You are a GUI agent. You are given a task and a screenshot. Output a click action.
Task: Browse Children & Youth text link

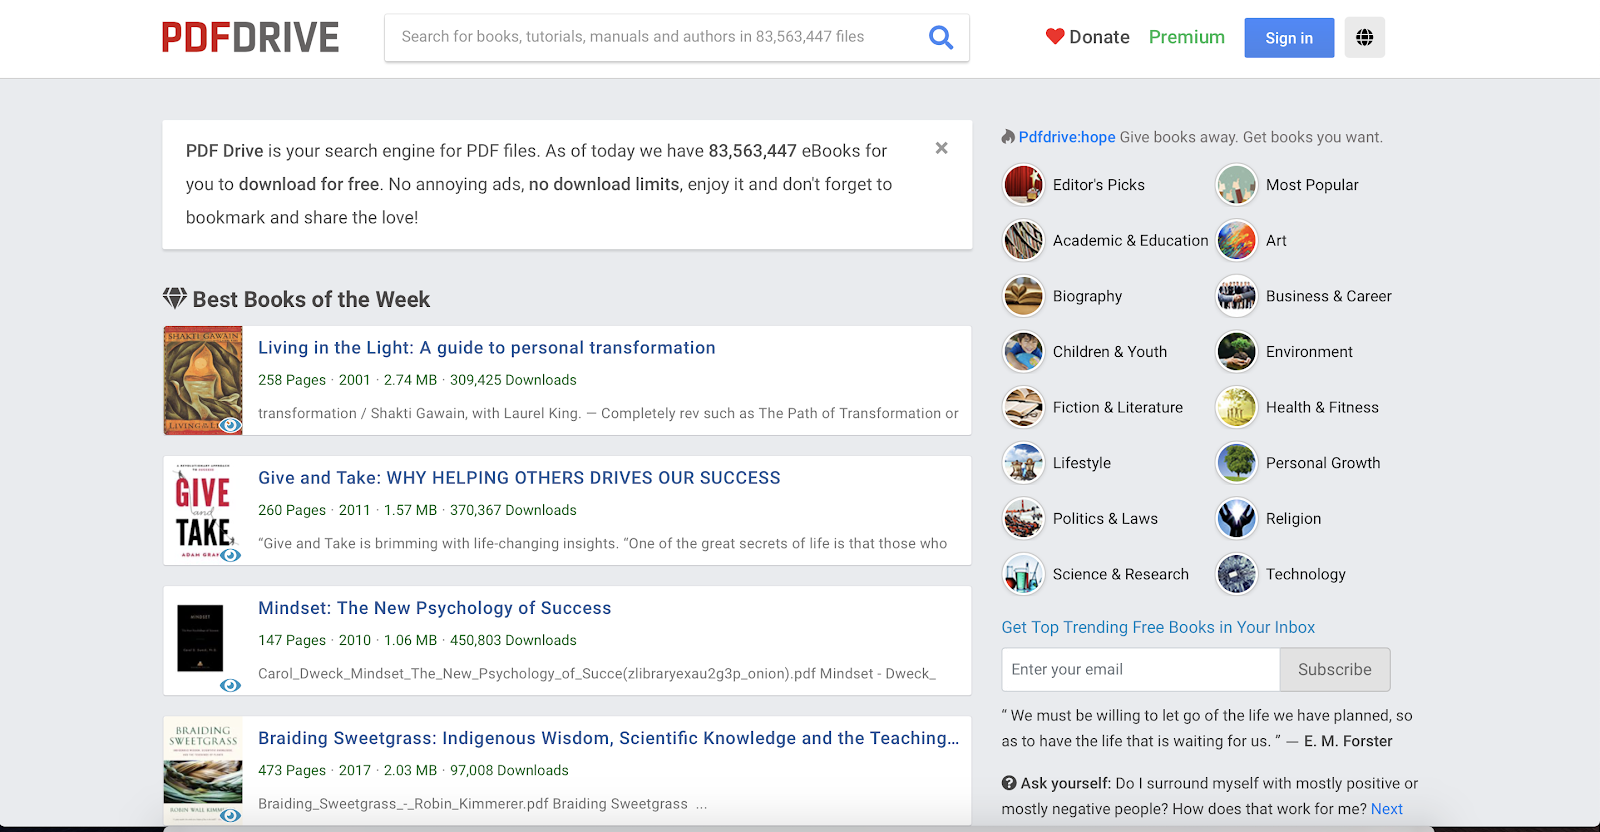(1109, 352)
